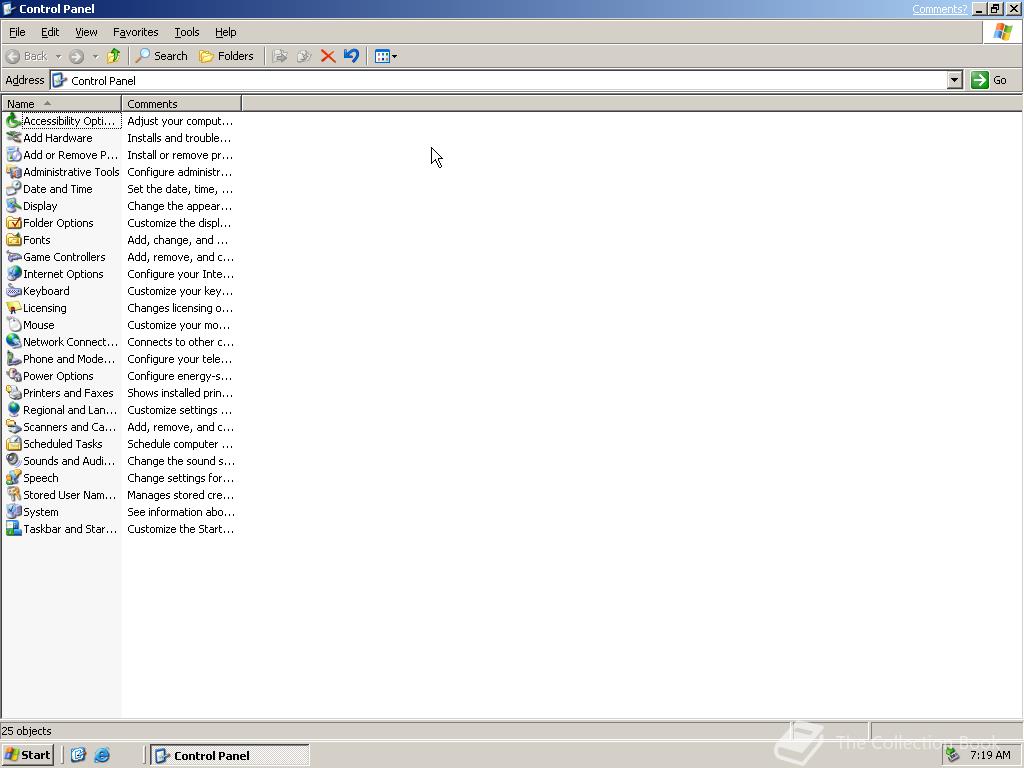
Task: Select the Speech icon
Action: pos(14,477)
